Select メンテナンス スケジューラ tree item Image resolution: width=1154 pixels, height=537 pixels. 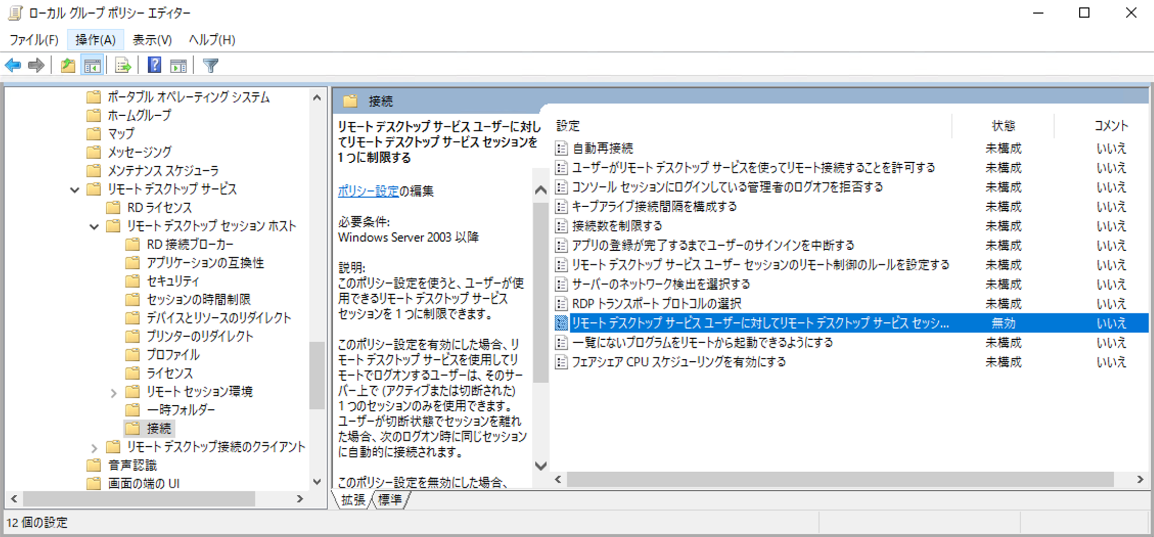pos(163,171)
